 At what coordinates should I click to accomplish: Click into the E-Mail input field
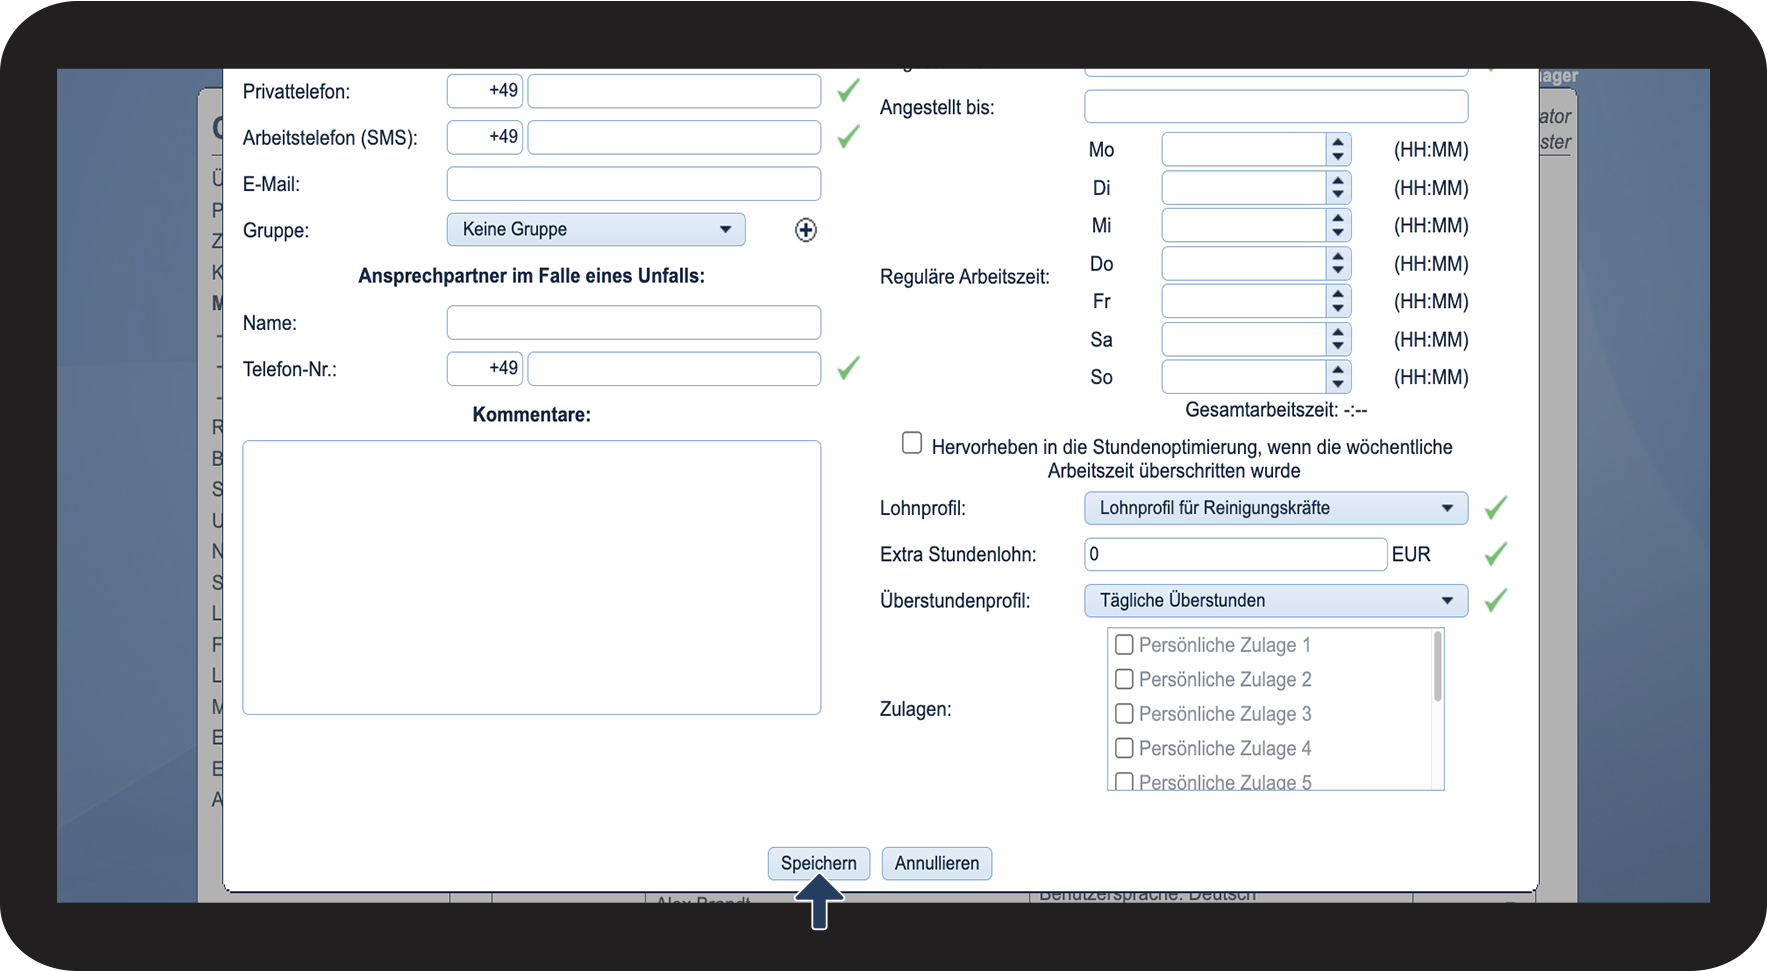pos(634,184)
